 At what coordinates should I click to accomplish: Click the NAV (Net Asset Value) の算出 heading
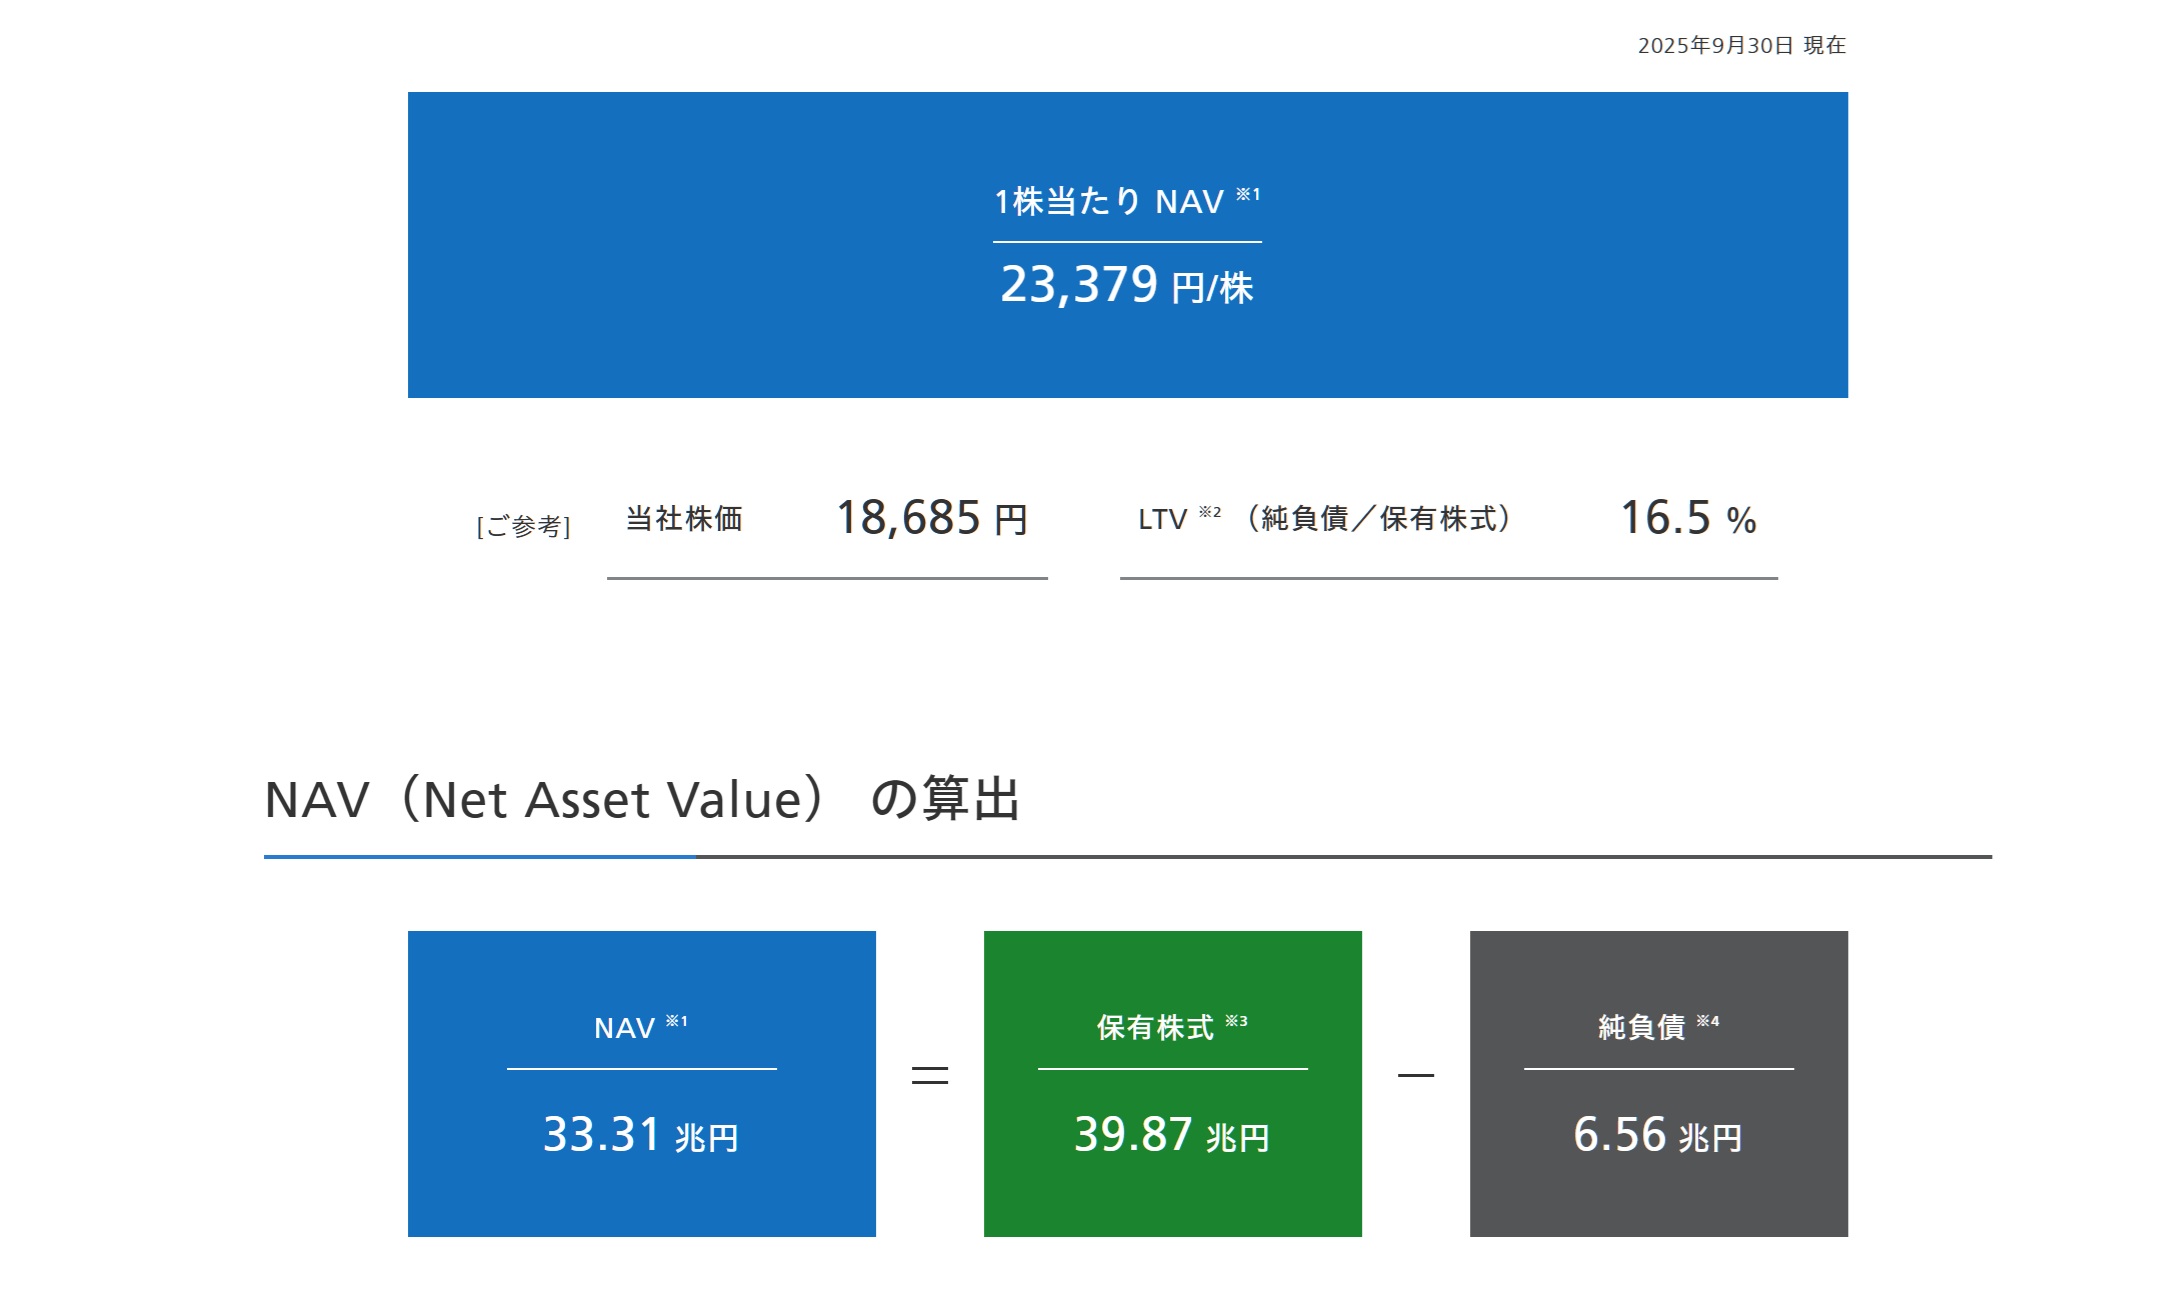pos(642,800)
